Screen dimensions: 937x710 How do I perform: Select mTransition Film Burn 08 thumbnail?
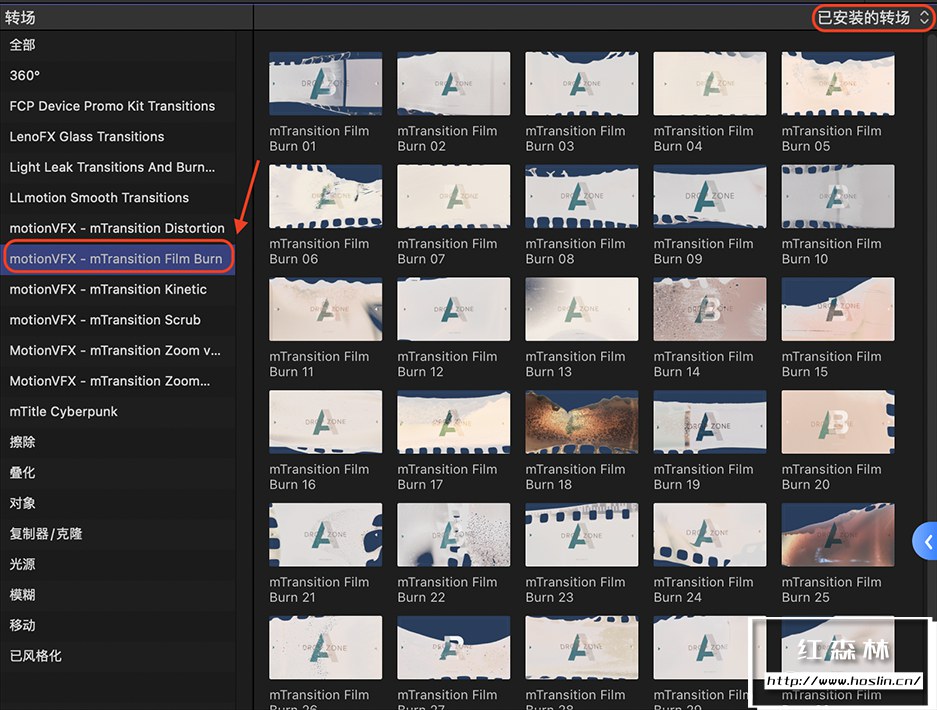pyautogui.click(x=581, y=196)
